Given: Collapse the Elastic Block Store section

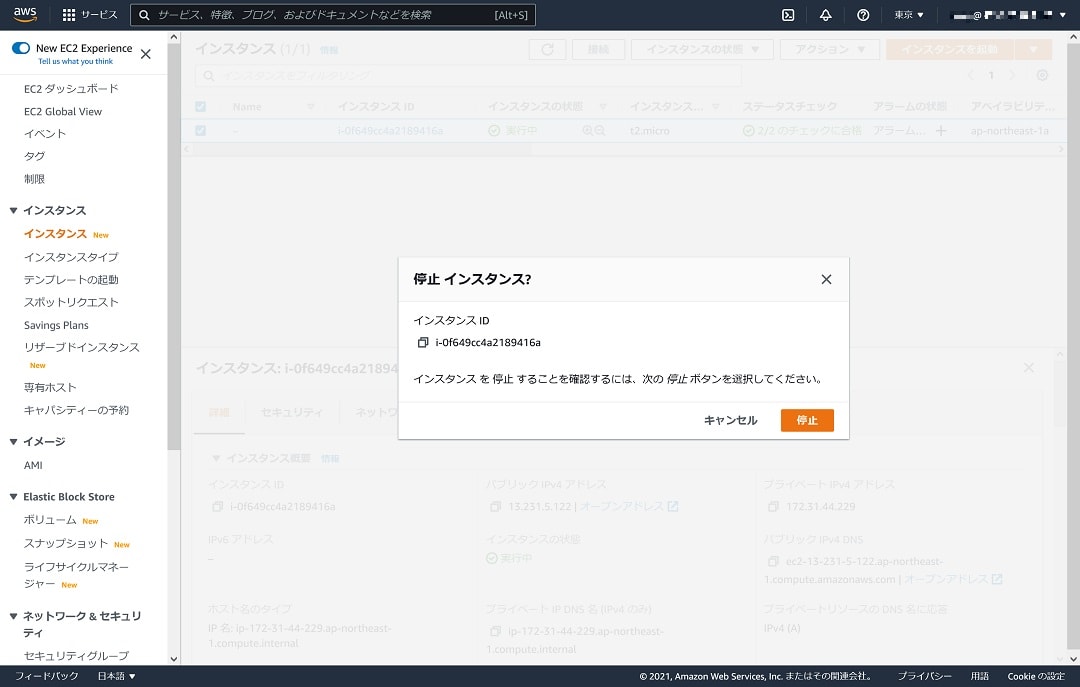Looking at the screenshot, I should (x=13, y=497).
